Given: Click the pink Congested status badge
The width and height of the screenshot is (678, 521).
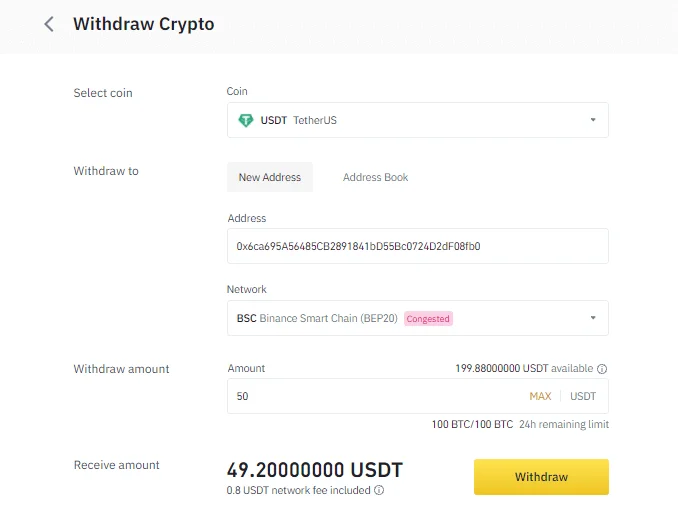Looking at the screenshot, I should 428,319.
